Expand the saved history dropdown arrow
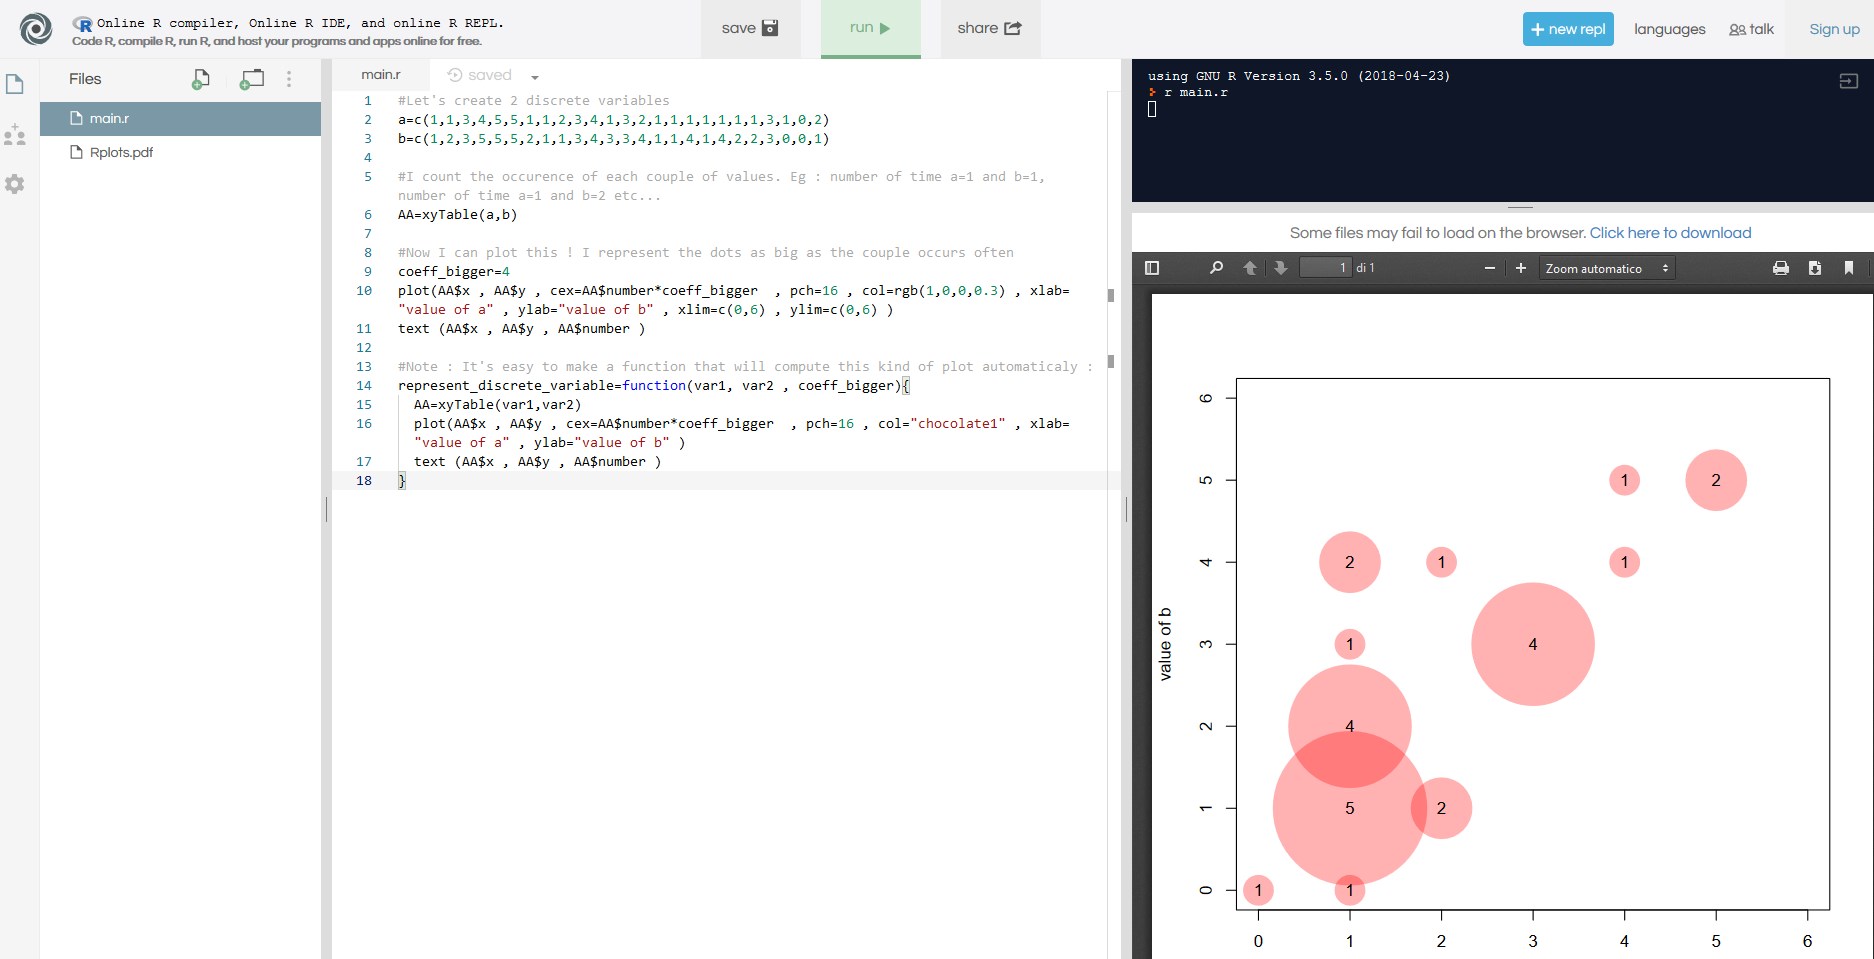This screenshot has height=959, width=1874. tap(535, 77)
